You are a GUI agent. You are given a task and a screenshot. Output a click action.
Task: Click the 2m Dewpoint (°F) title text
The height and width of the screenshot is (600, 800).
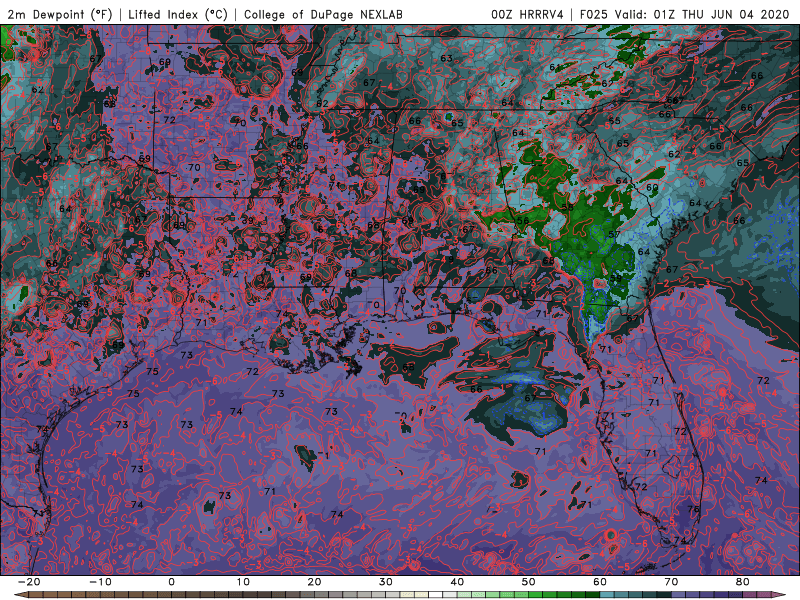pos(60,14)
